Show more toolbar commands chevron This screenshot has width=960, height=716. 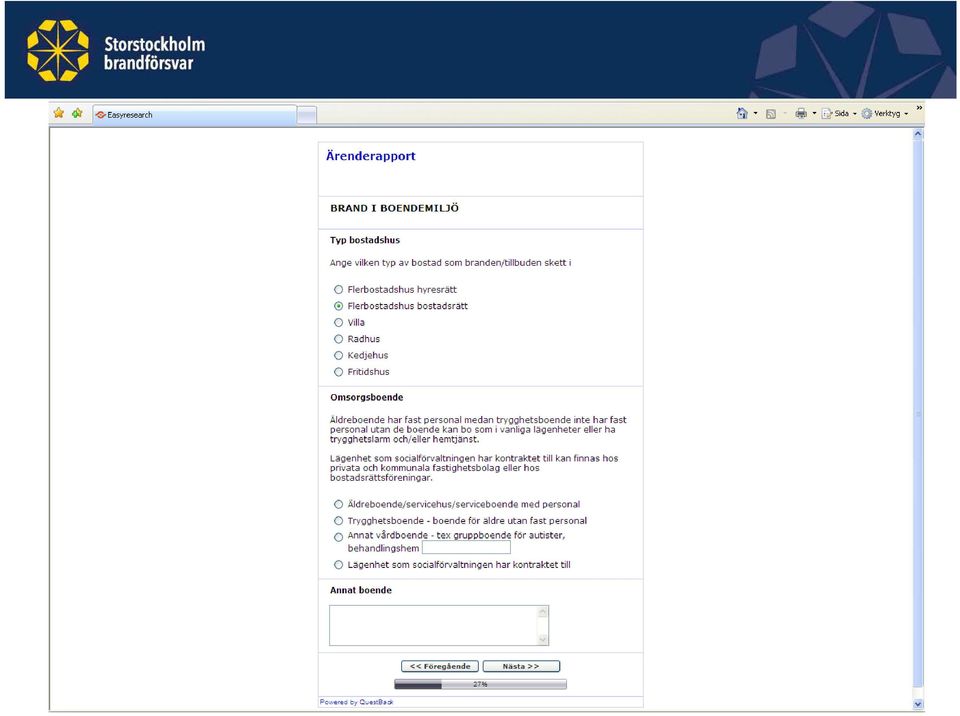pos(919,108)
